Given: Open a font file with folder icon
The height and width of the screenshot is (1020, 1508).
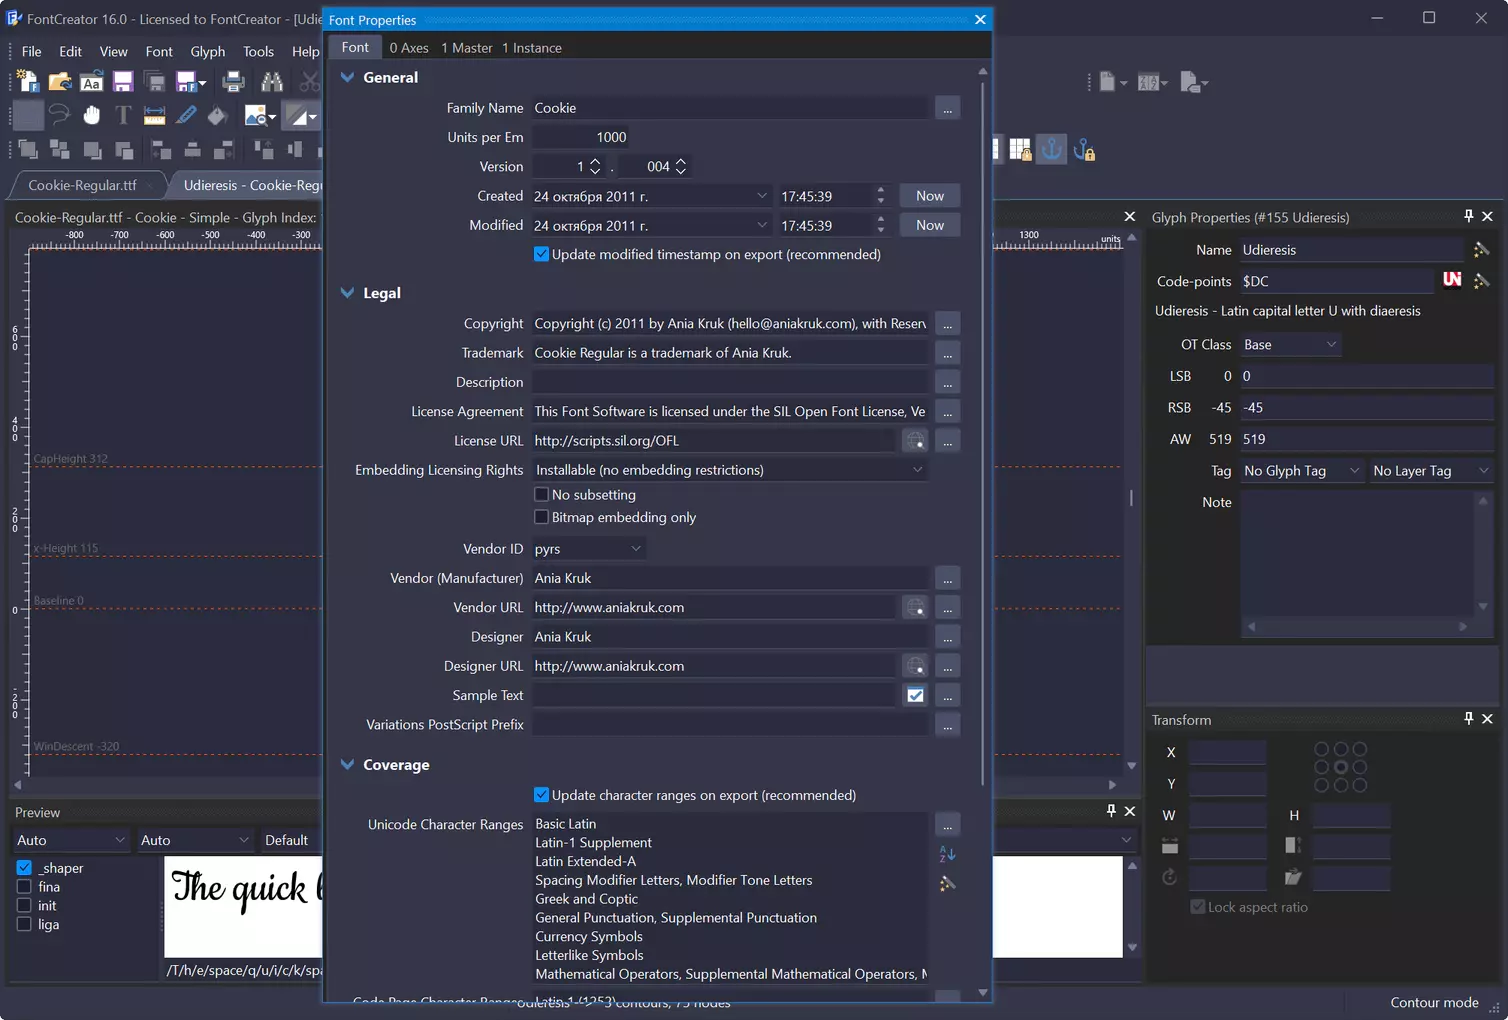Looking at the screenshot, I should (x=60, y=82).
